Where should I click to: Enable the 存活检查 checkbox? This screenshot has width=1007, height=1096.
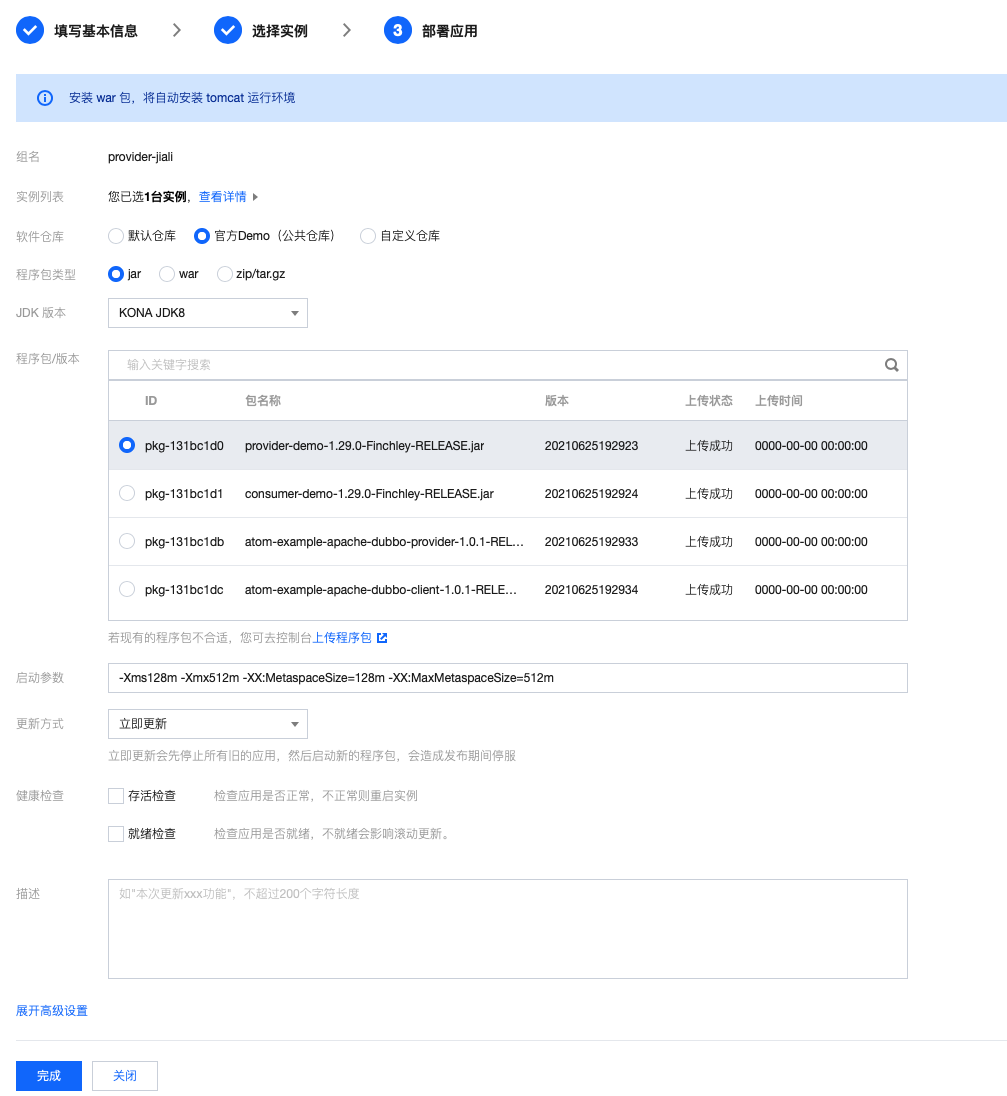coord(116,796)
